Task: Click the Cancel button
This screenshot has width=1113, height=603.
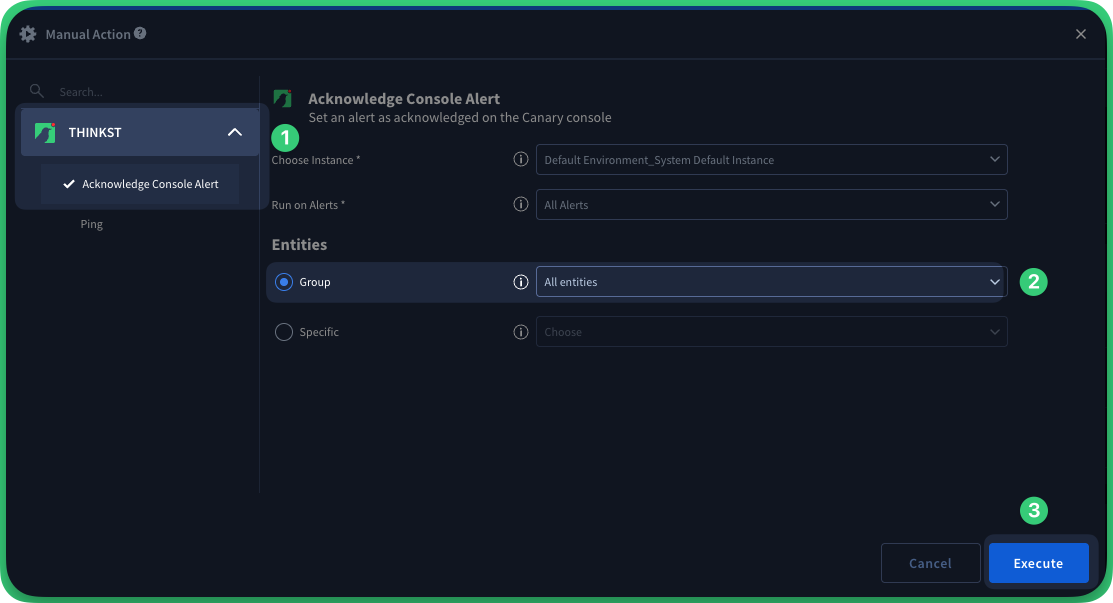Action: [930, 563]
